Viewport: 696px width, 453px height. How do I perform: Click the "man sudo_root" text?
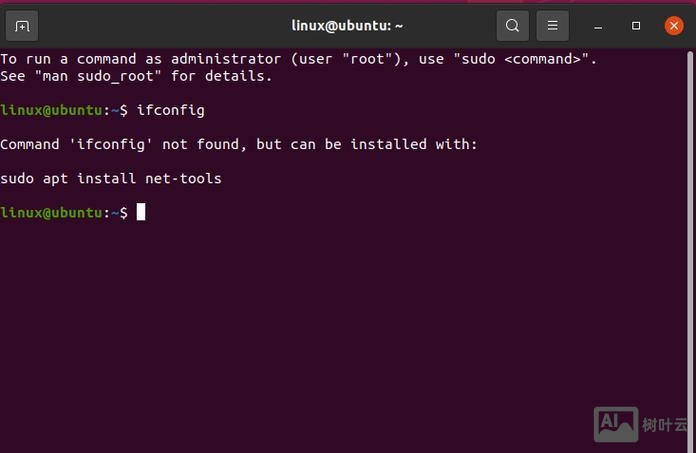tap(97, 76)
